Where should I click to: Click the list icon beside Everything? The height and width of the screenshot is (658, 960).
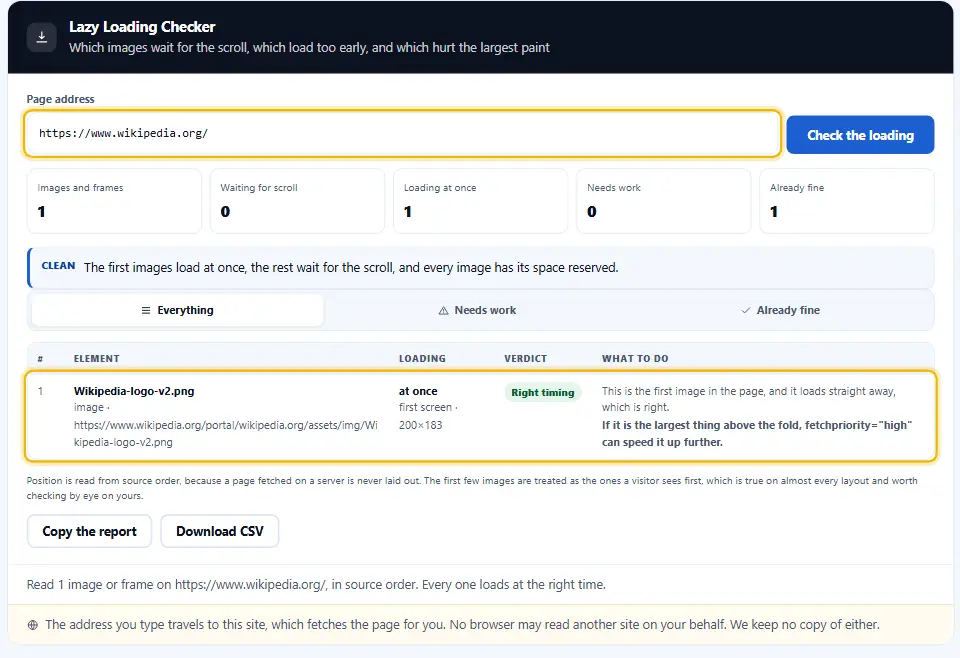coord(146,310)
